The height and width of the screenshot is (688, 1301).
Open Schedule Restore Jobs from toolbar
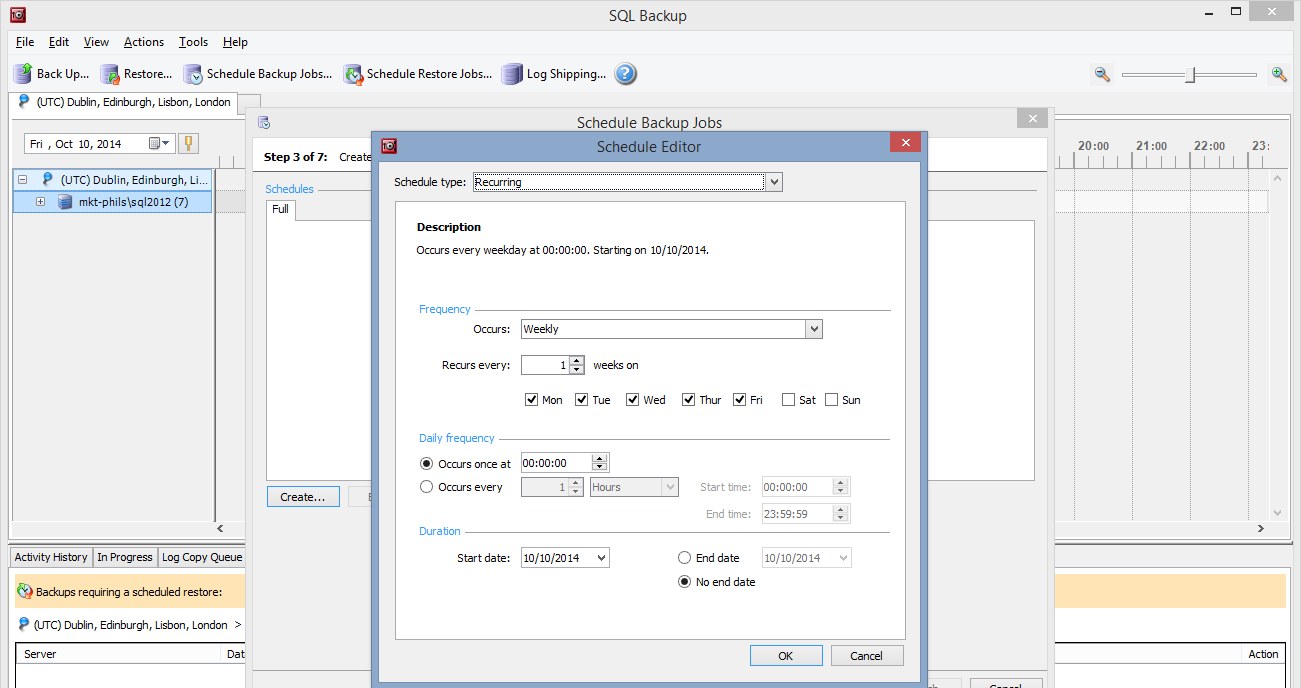pyautogui.click(x=417, y=74)
